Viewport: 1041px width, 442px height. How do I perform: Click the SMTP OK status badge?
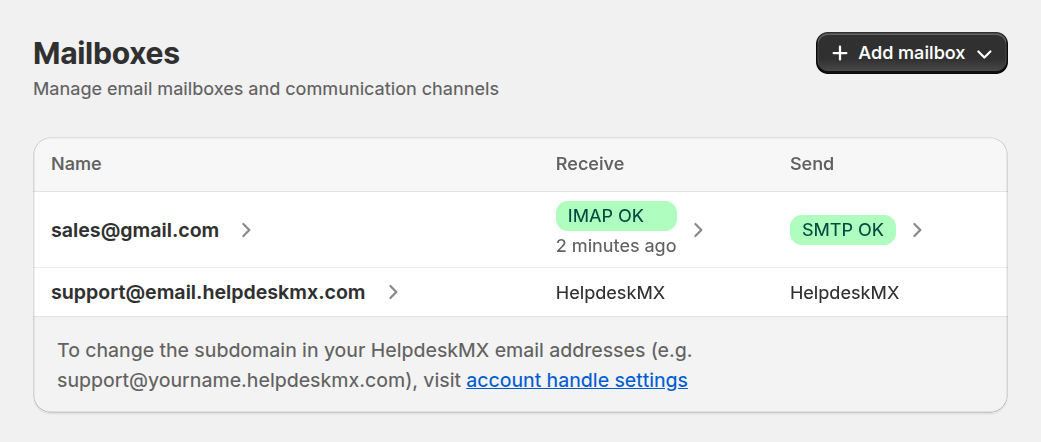coord(842,230)
